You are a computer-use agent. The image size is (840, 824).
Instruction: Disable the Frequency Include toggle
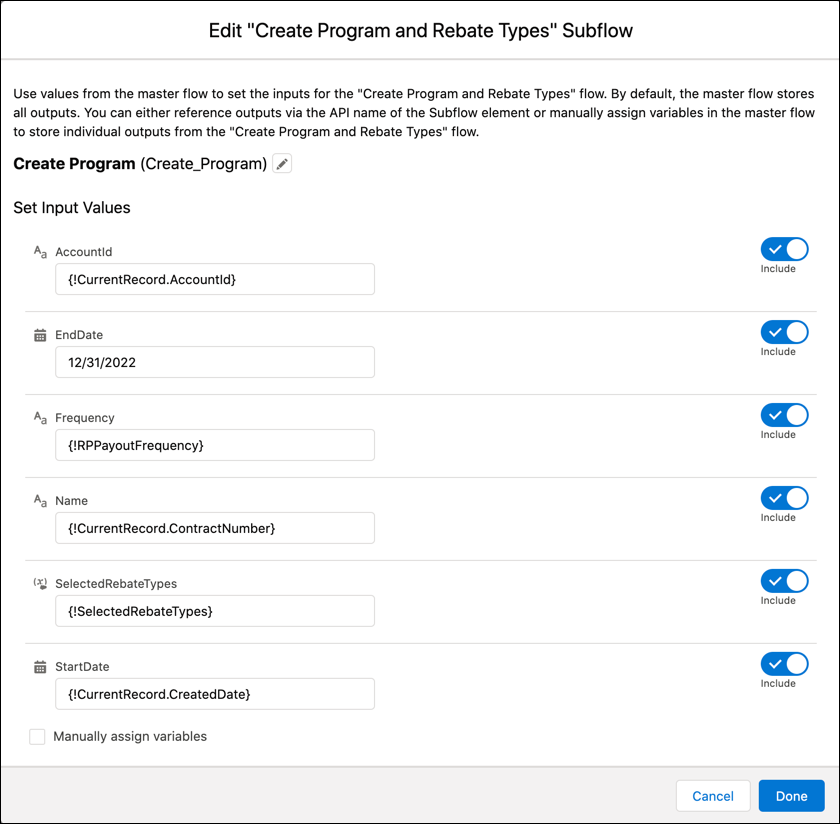click(x=784, y=415)
